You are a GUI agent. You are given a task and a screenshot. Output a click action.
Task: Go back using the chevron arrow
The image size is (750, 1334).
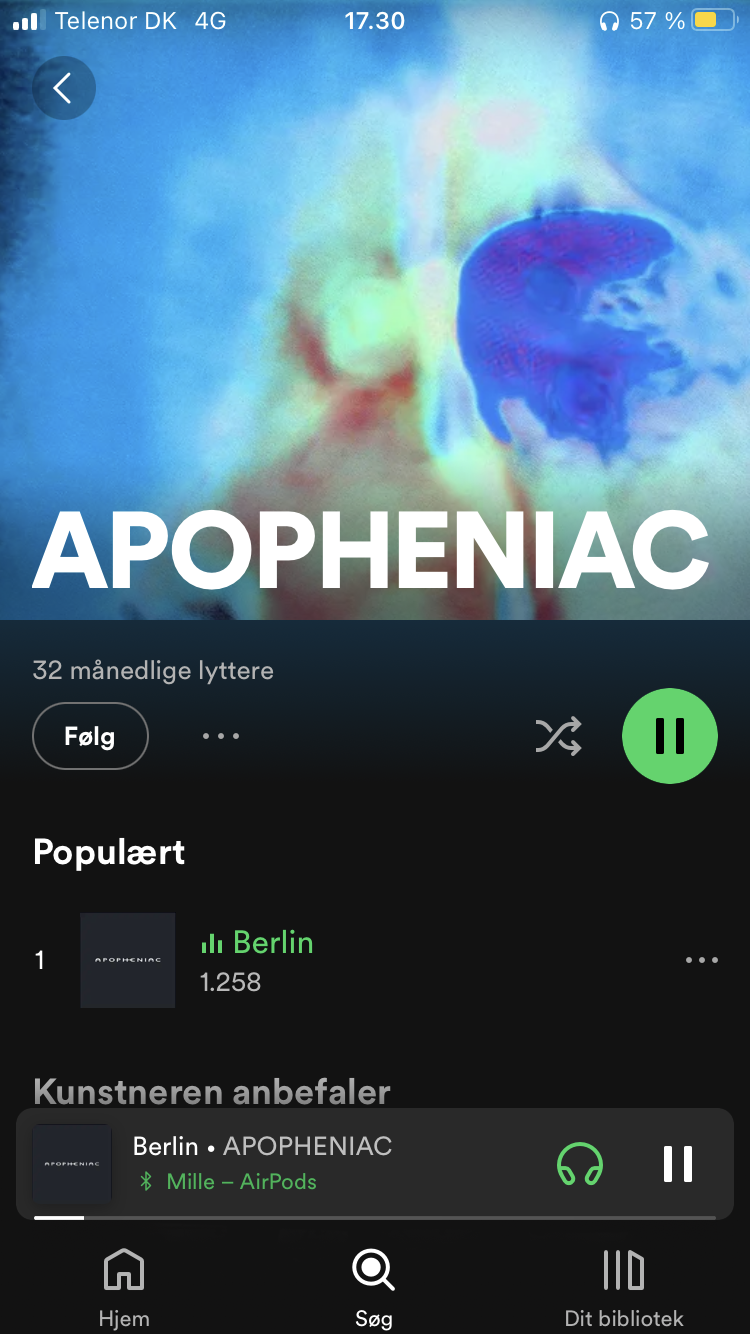[64, 88]
